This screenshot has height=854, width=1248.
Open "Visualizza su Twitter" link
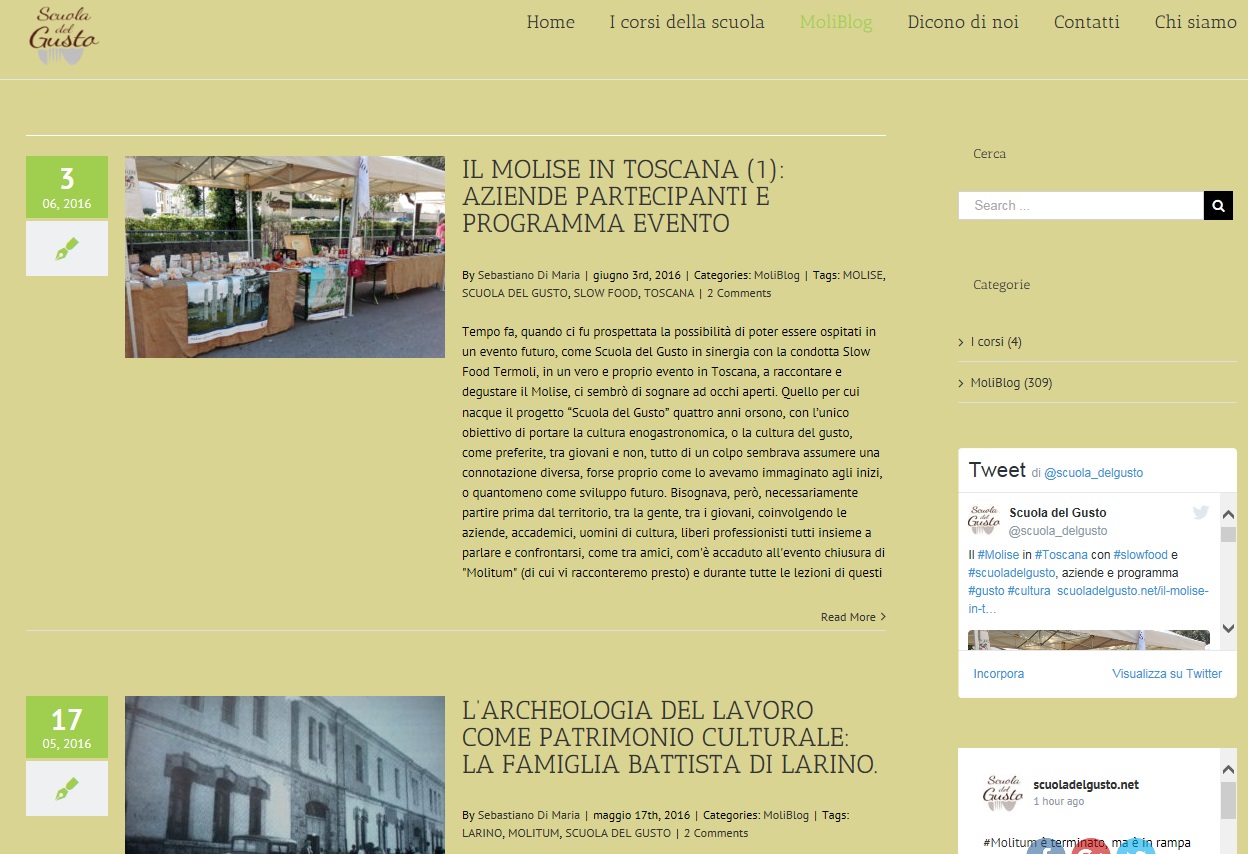click(x=1167, y=673)
